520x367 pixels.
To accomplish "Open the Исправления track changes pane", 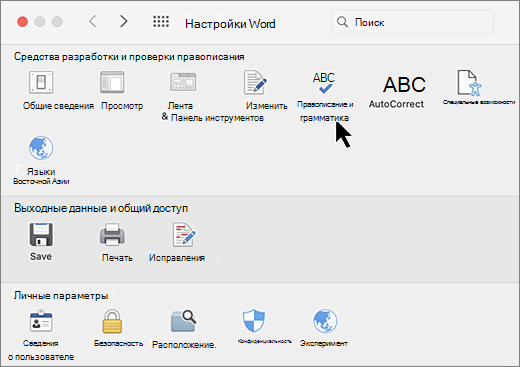I will point(184,235).
